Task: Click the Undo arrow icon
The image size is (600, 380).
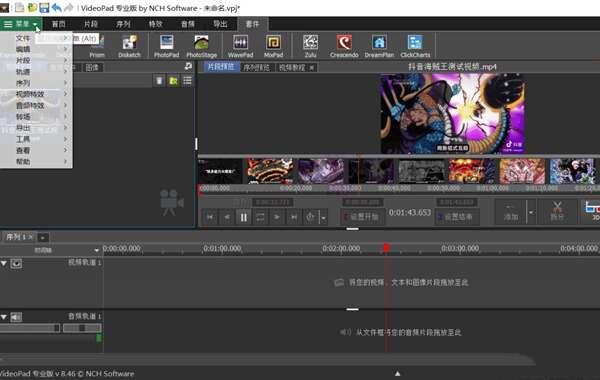Action: pyautogui.click(x=57, y=7)
